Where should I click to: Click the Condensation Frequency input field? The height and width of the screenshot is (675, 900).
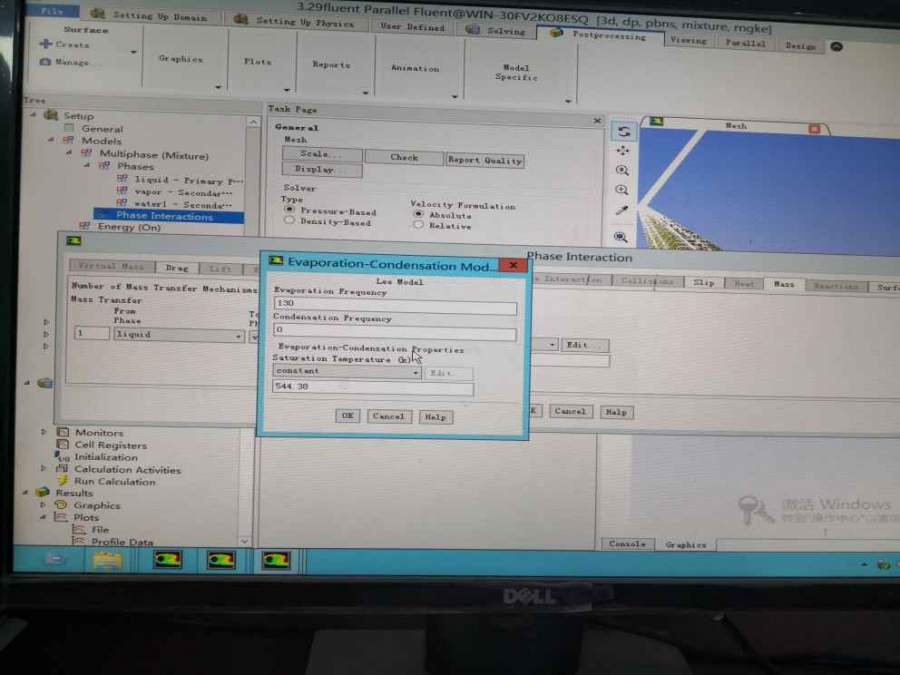pyautogui.click(x=395, y=331)
